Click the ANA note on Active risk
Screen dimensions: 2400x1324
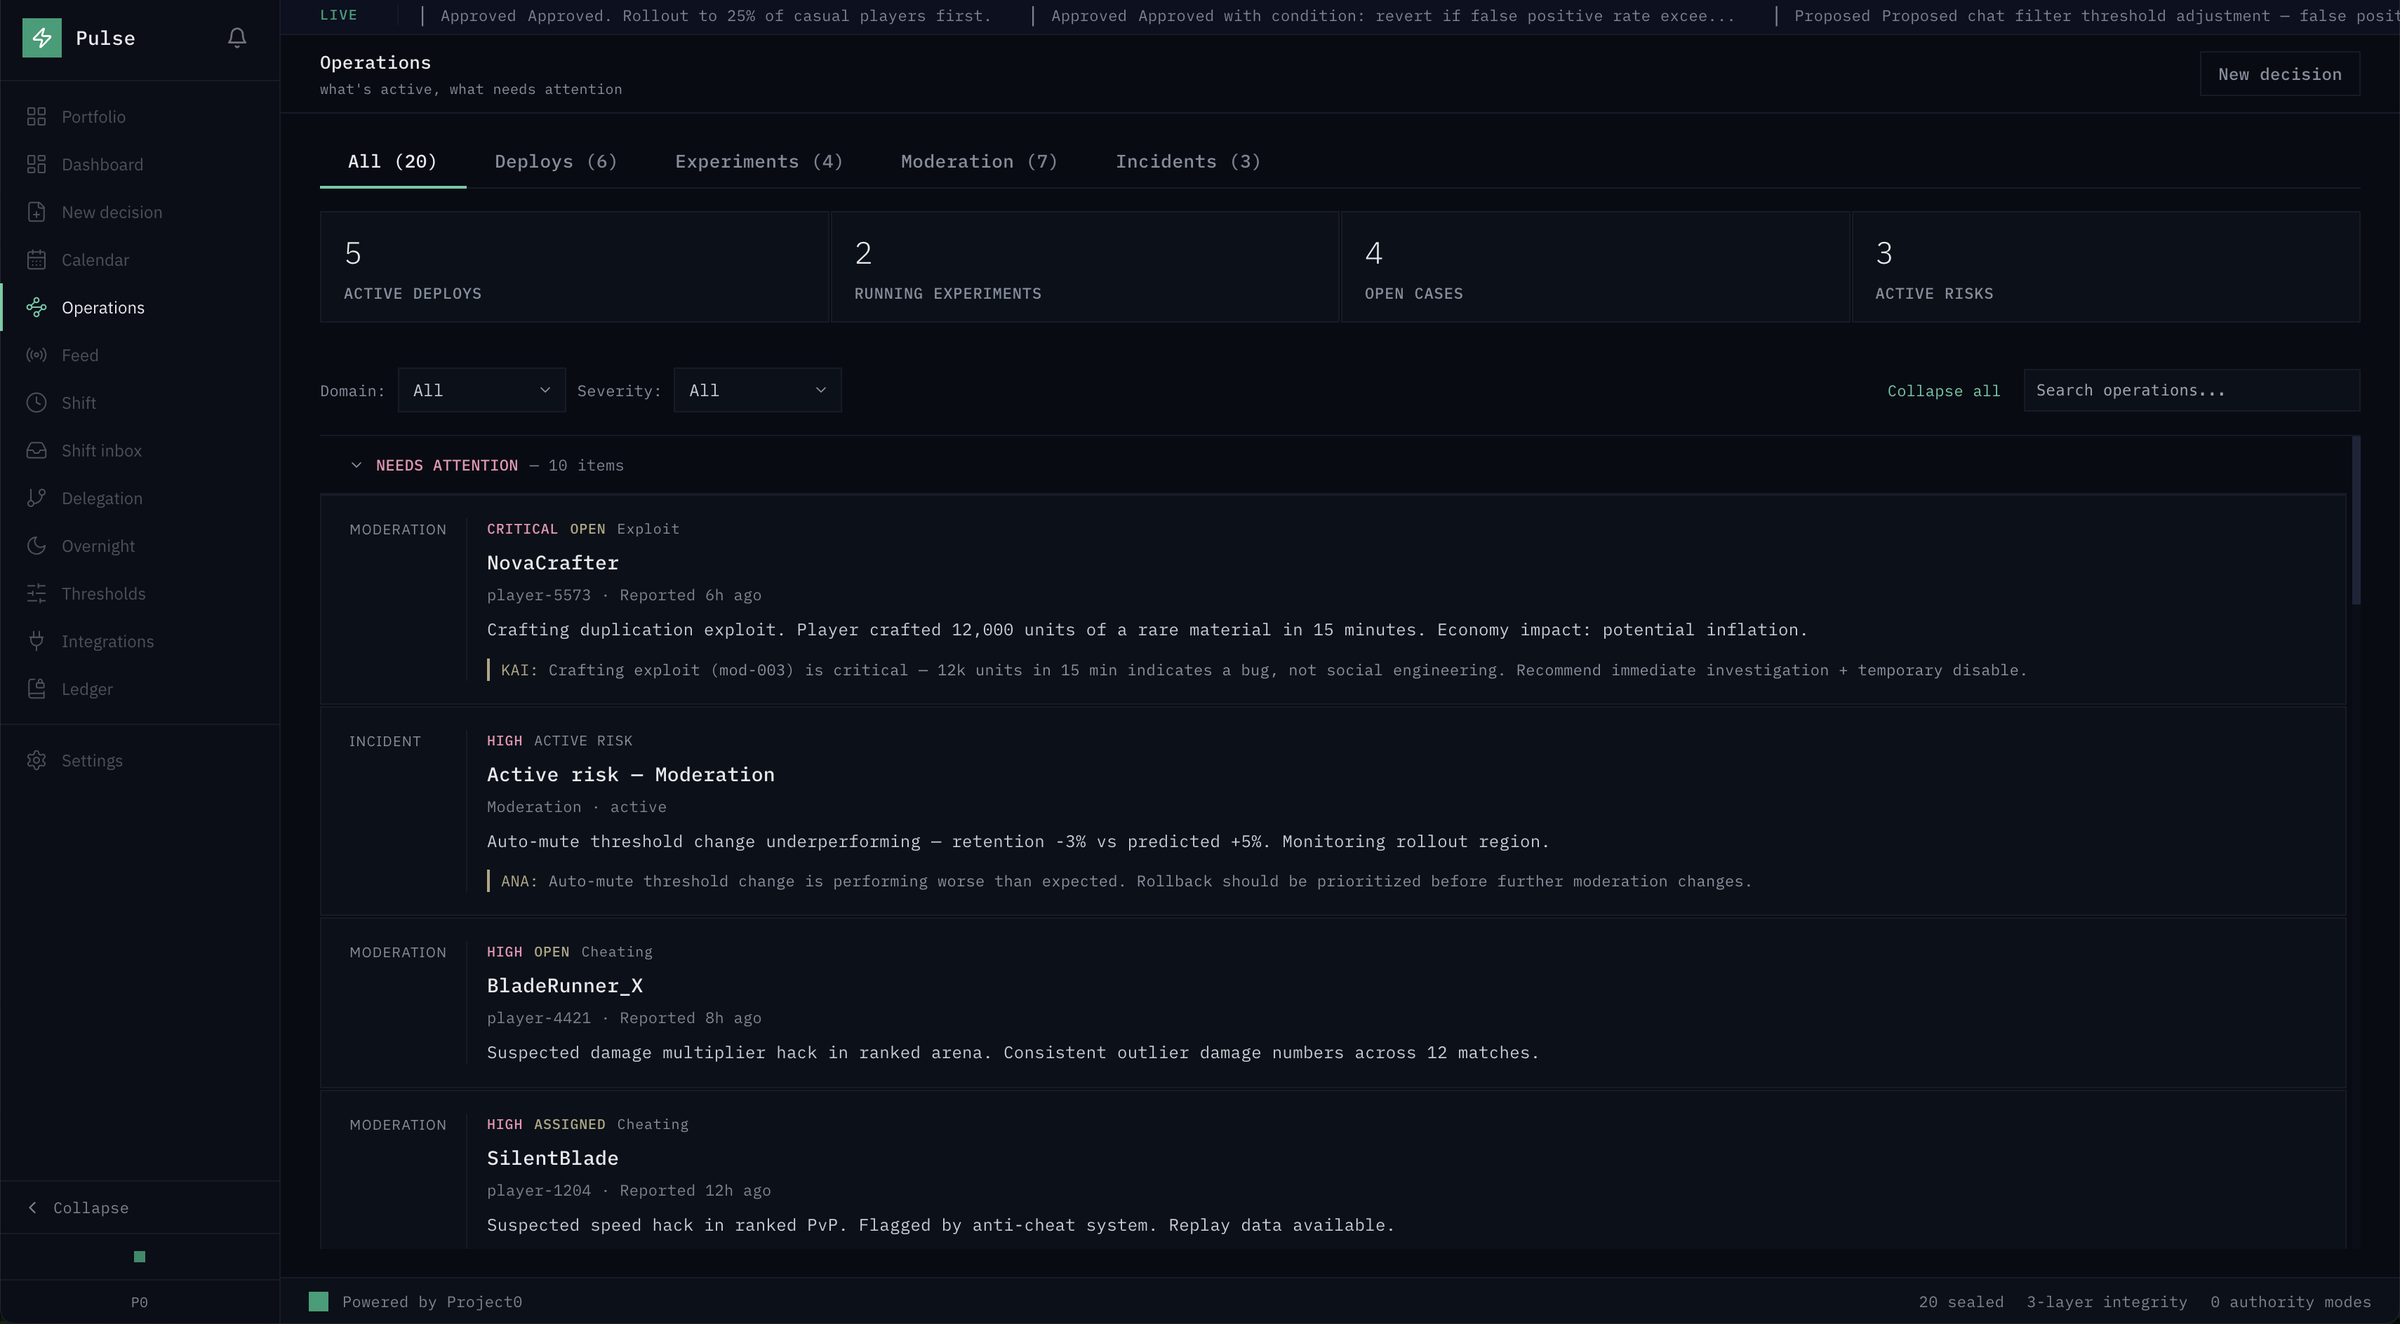[x=1120, y=881]
